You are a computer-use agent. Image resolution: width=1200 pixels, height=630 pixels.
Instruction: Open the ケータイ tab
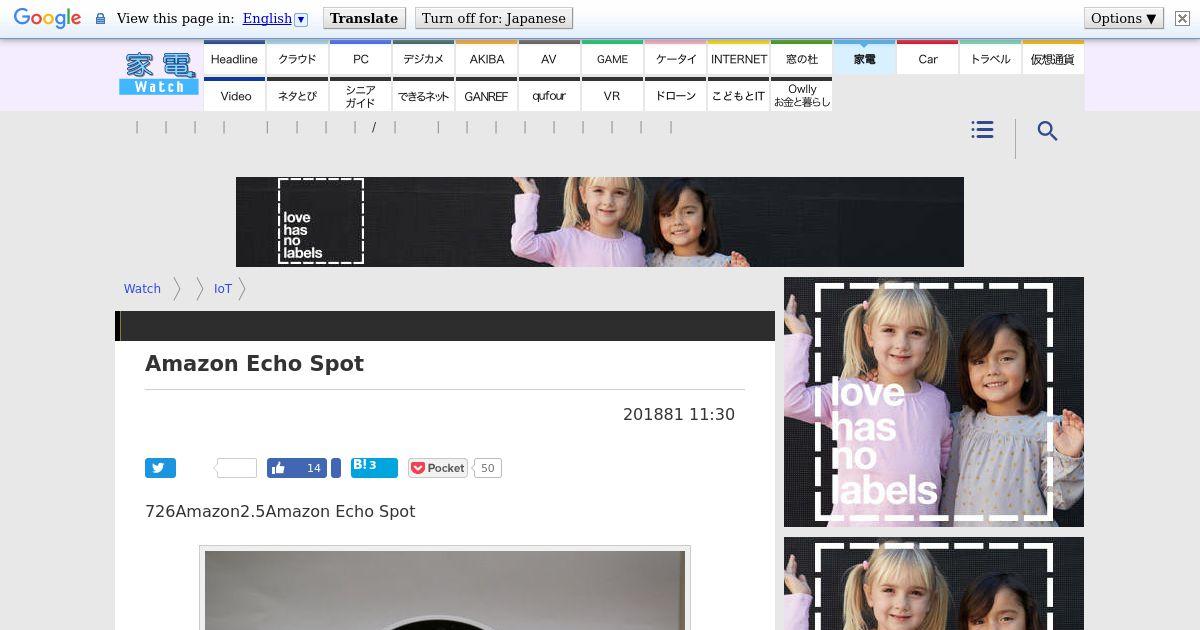tap(675, 58)
